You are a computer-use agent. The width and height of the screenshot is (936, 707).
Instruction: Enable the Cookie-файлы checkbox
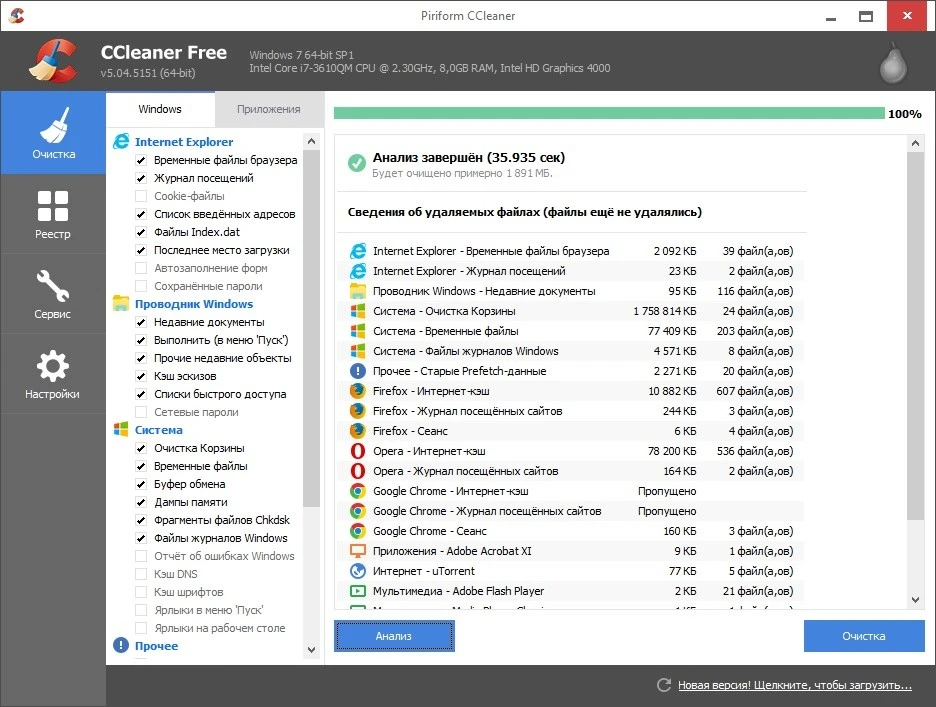[x=141, y=196]
